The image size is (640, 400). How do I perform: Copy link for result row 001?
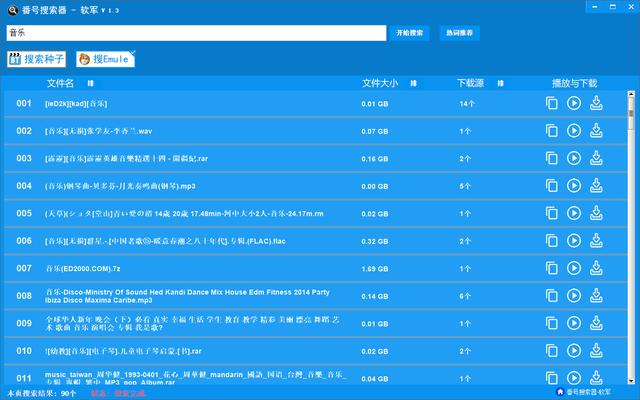(x=552, y=103)
